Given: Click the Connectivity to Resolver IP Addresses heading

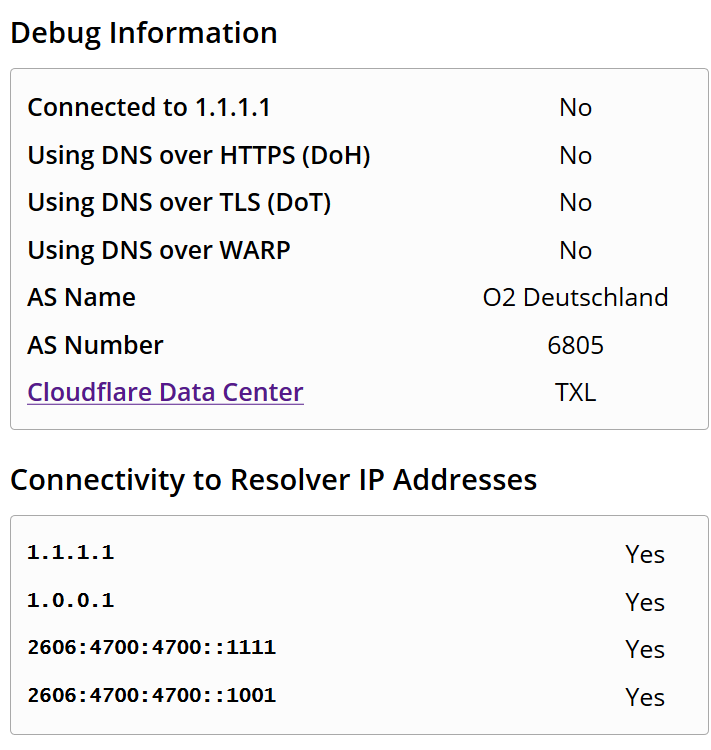Looking at the screenshot, I should [273, 480].
